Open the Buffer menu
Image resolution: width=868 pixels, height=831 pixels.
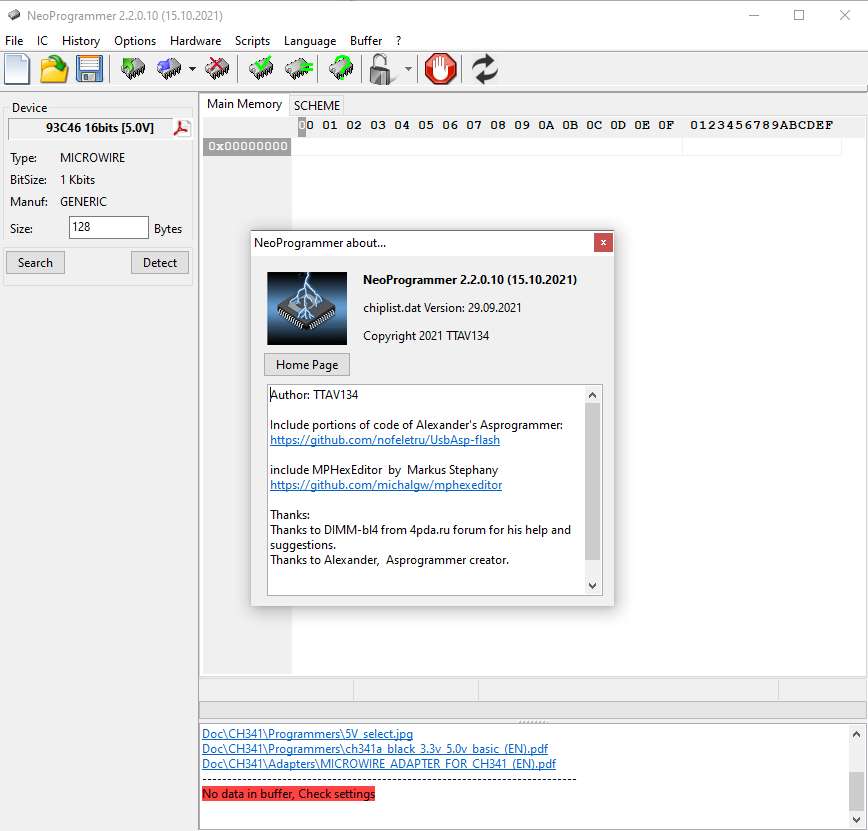click(x=366, y=41)
